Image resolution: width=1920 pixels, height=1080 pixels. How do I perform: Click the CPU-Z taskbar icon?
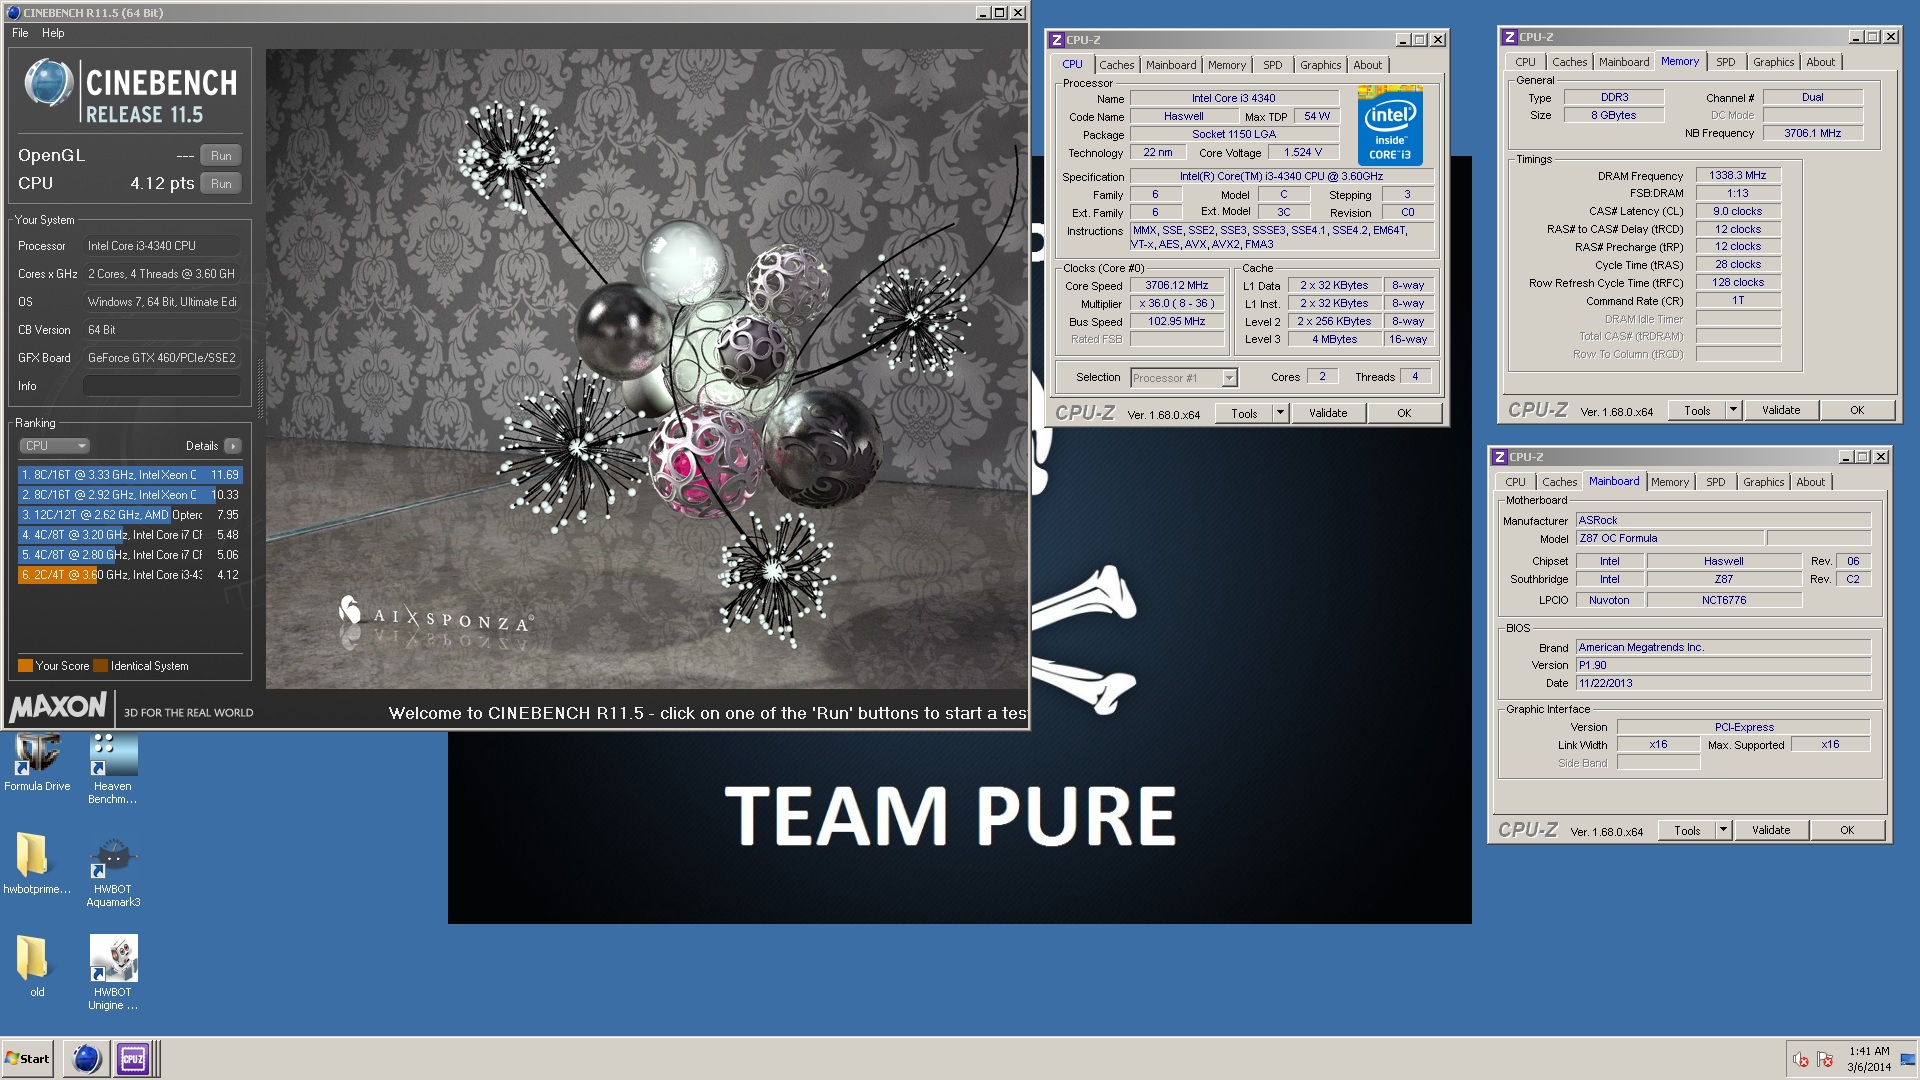[133, 1058]
